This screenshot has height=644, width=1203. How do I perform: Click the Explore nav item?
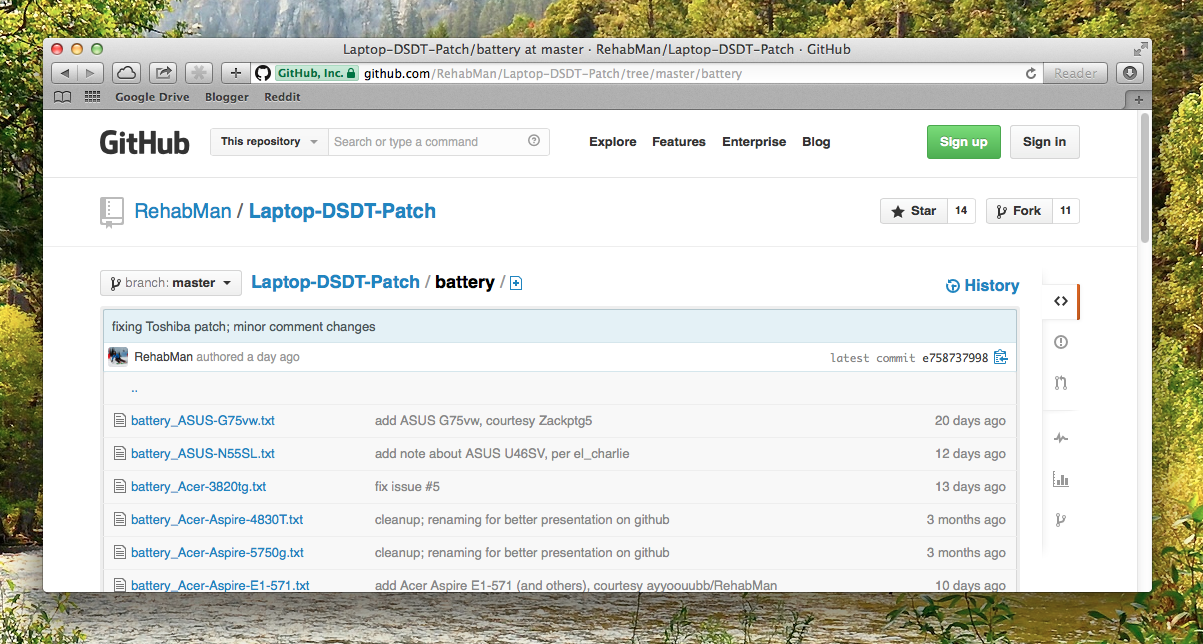613,142
